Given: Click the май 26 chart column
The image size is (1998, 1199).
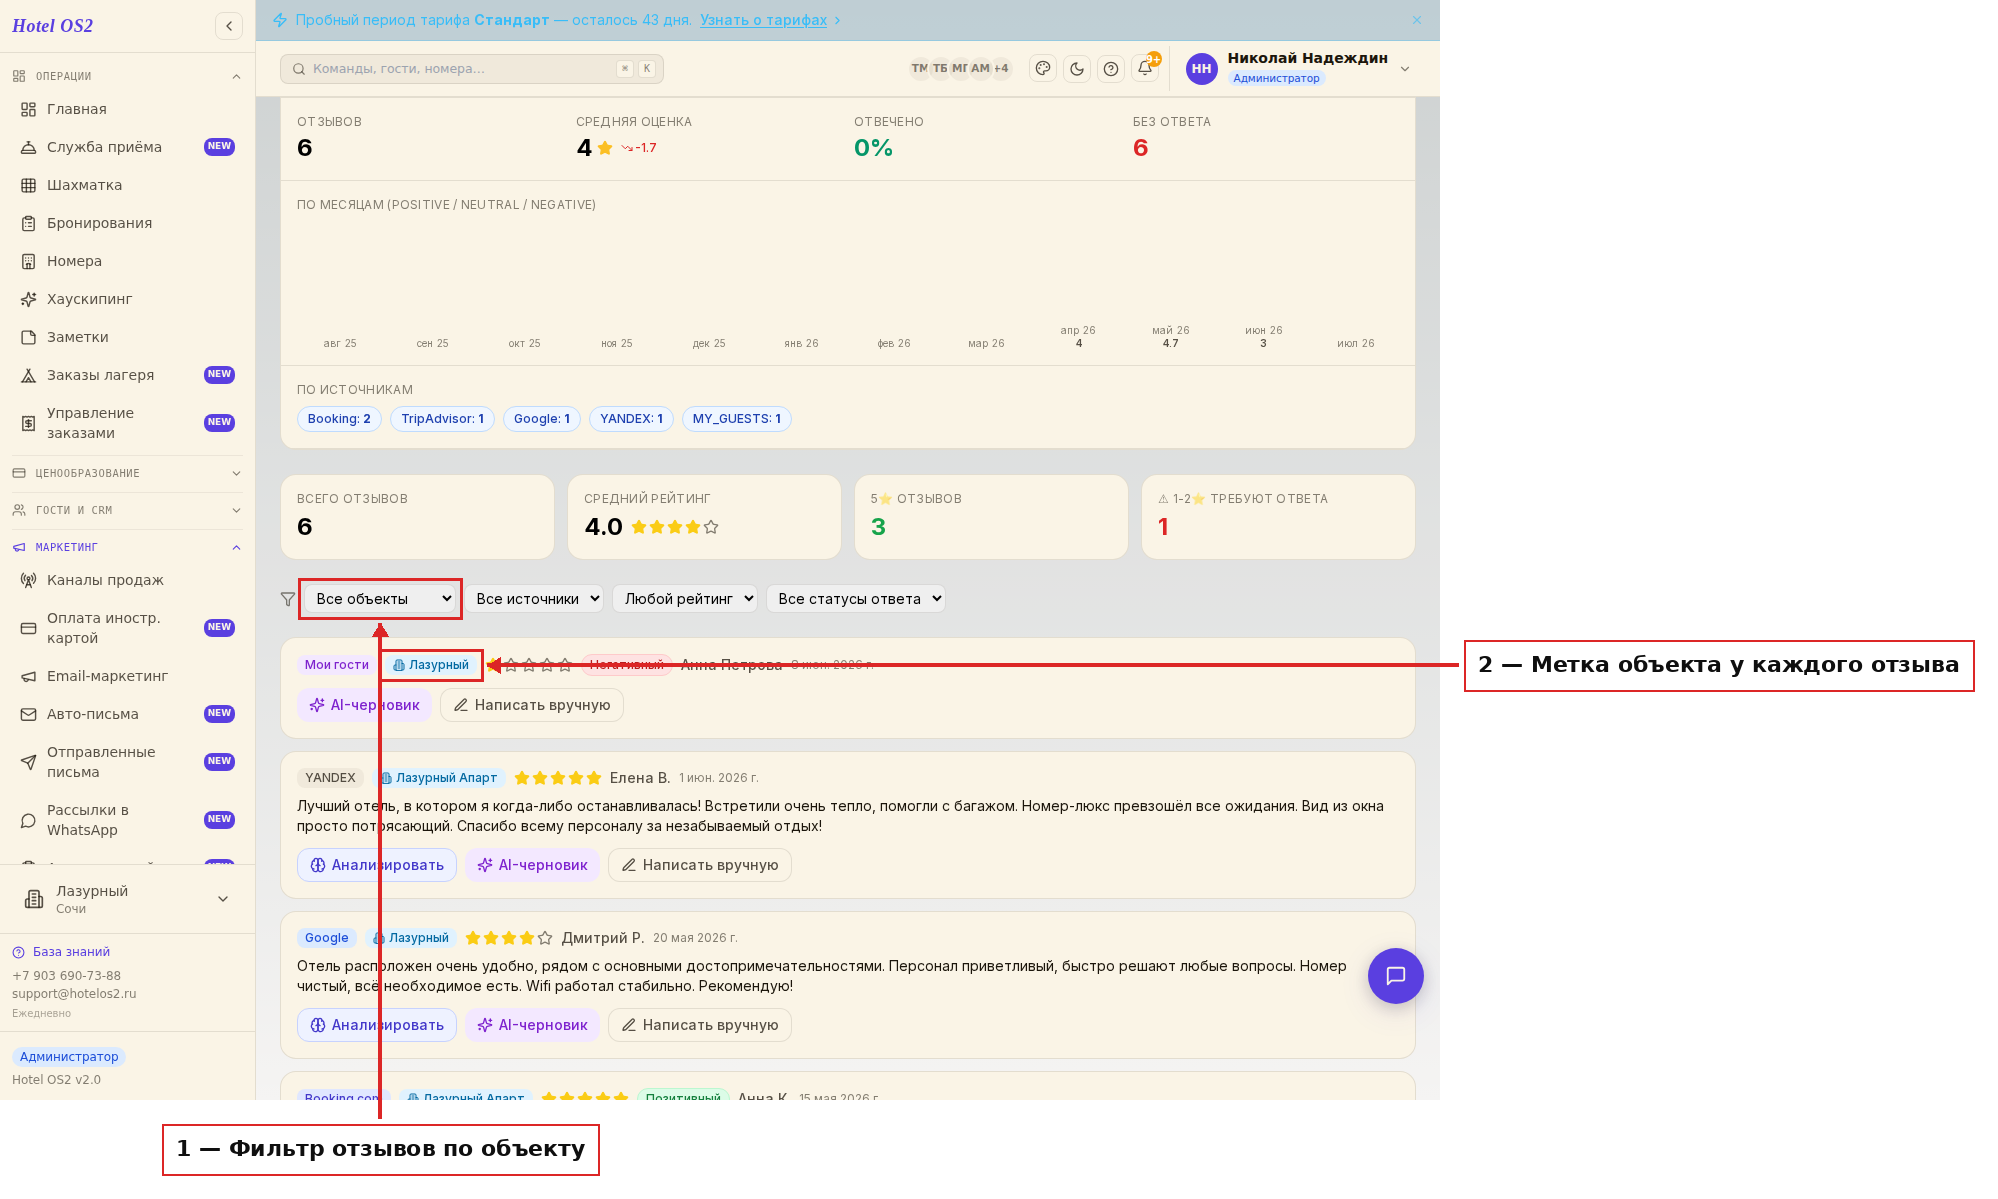Looking at the screenshot, I should [x=1170, y=336].
